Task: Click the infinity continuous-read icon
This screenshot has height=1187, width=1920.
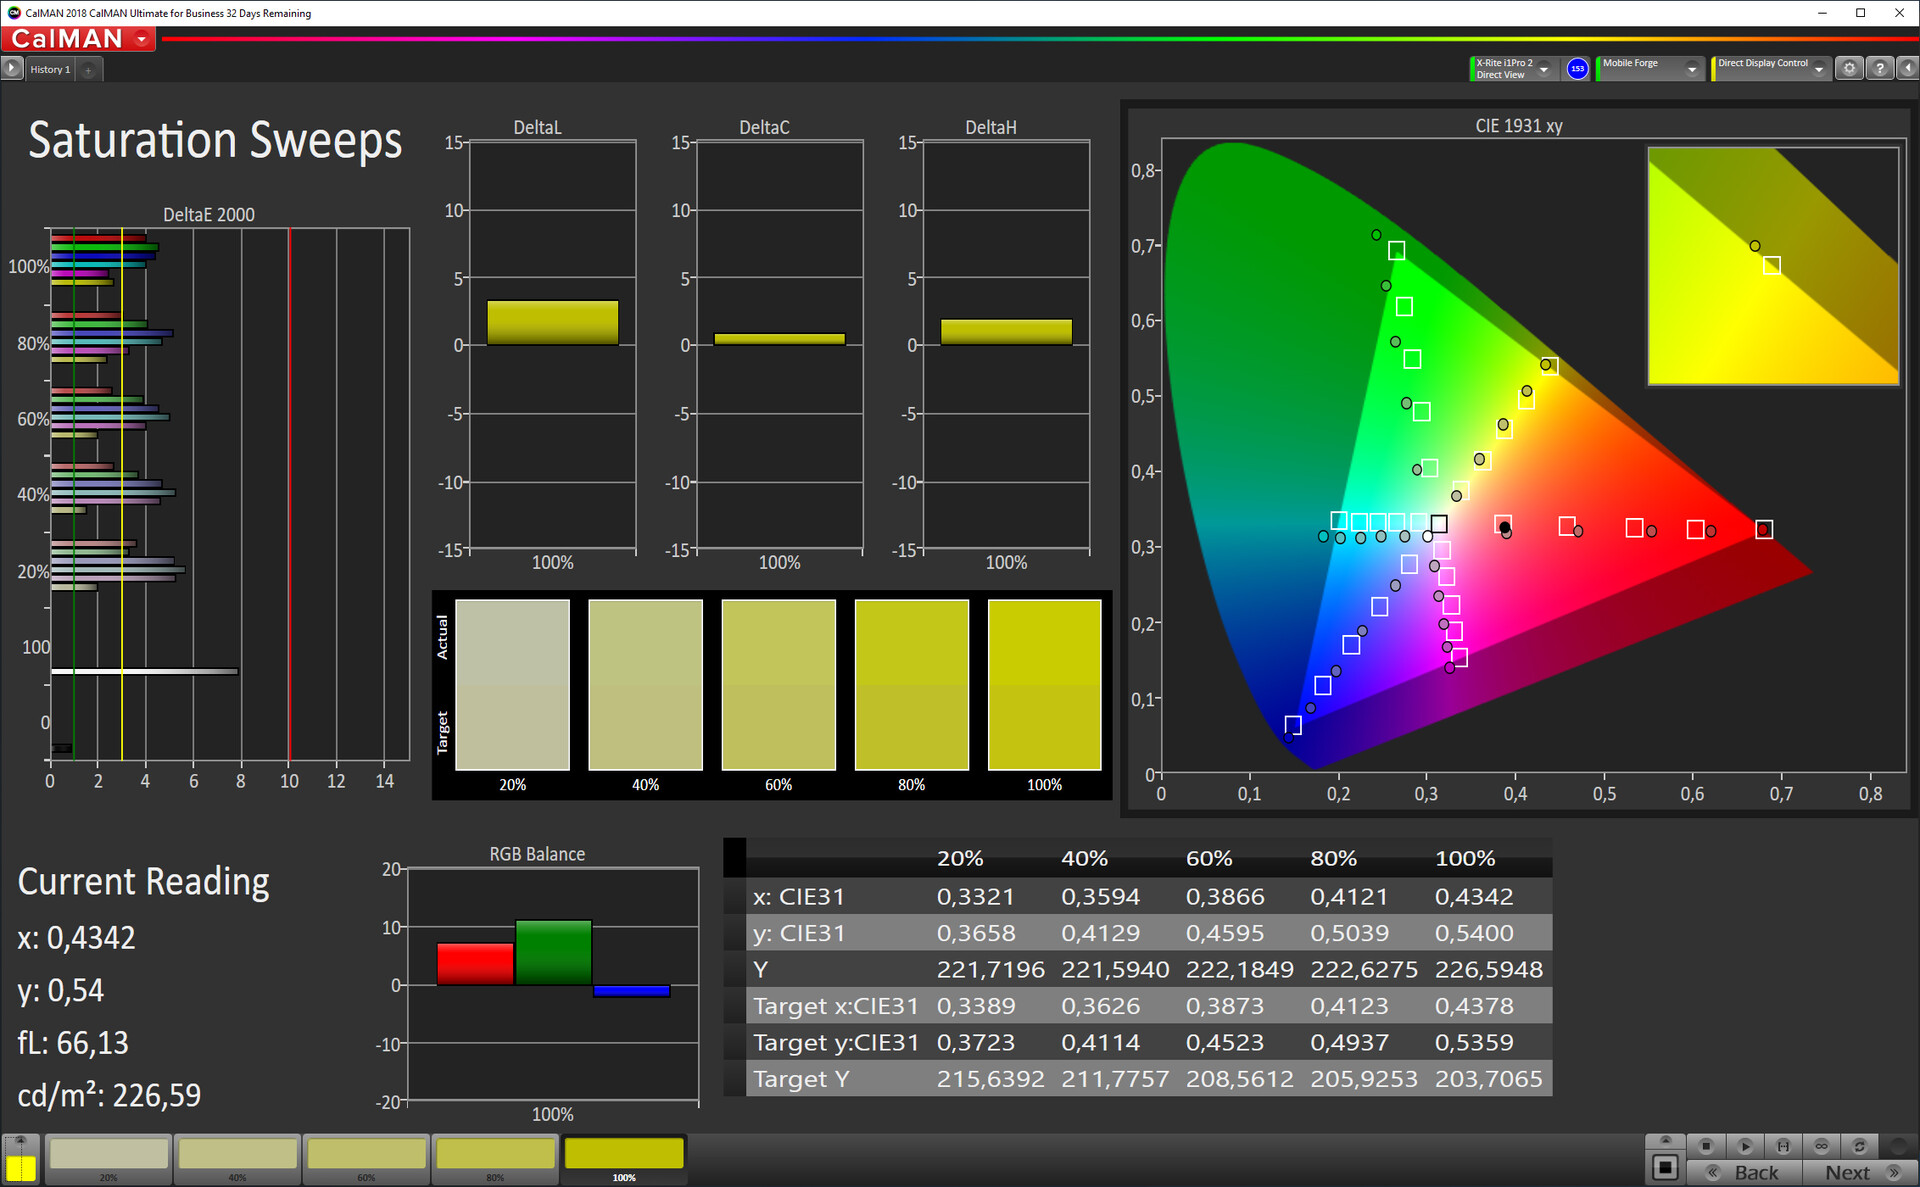Action: pyautogui.click(x=1821, y=1146)
